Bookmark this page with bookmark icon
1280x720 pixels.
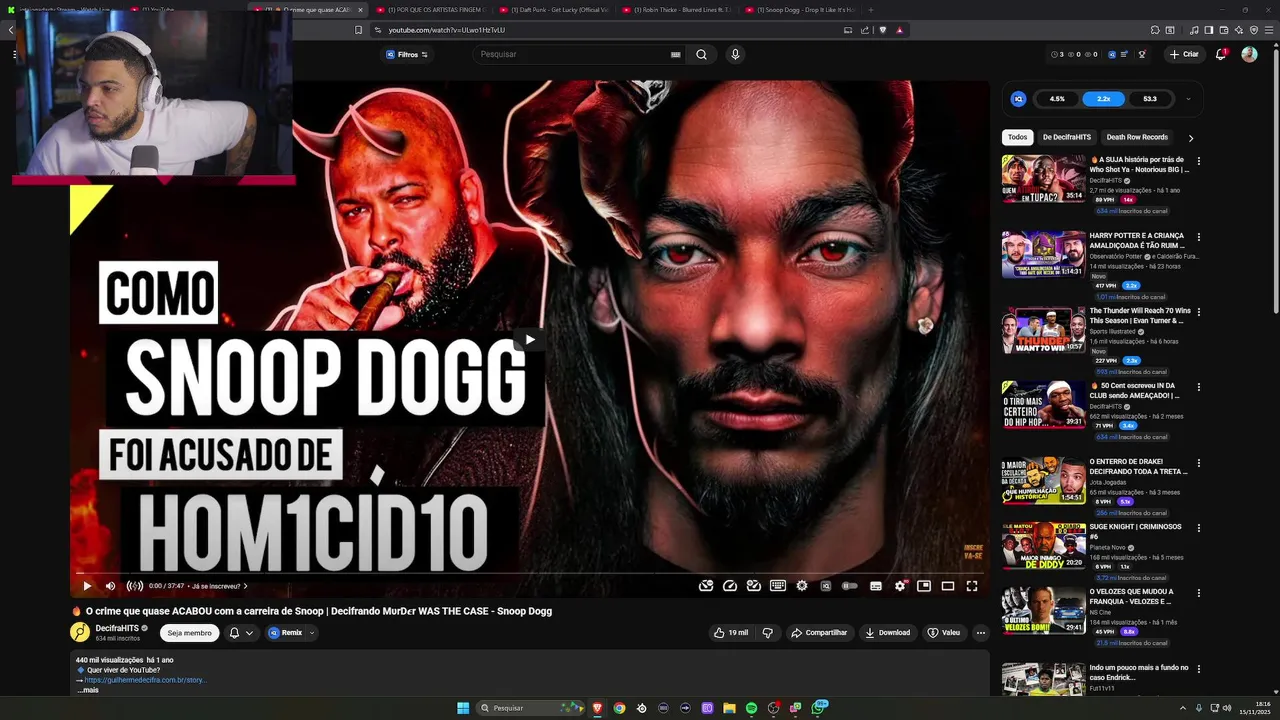click(x=359, y=30)
